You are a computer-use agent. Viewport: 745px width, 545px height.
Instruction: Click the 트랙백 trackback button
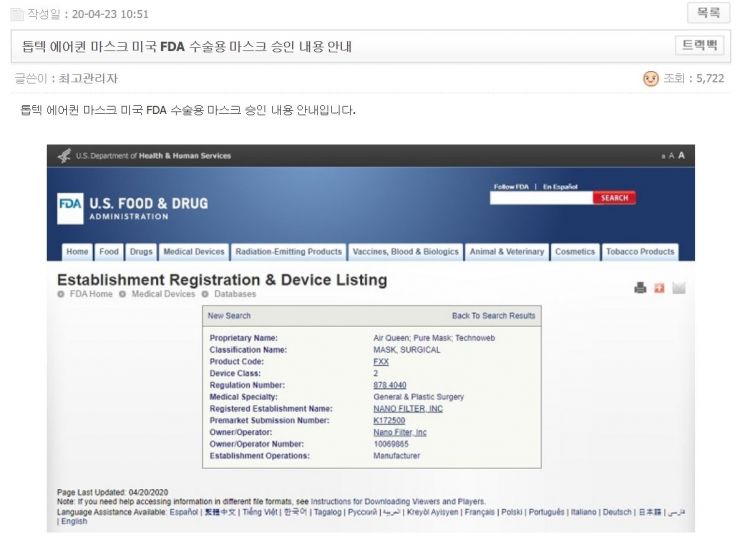point(699,46)
